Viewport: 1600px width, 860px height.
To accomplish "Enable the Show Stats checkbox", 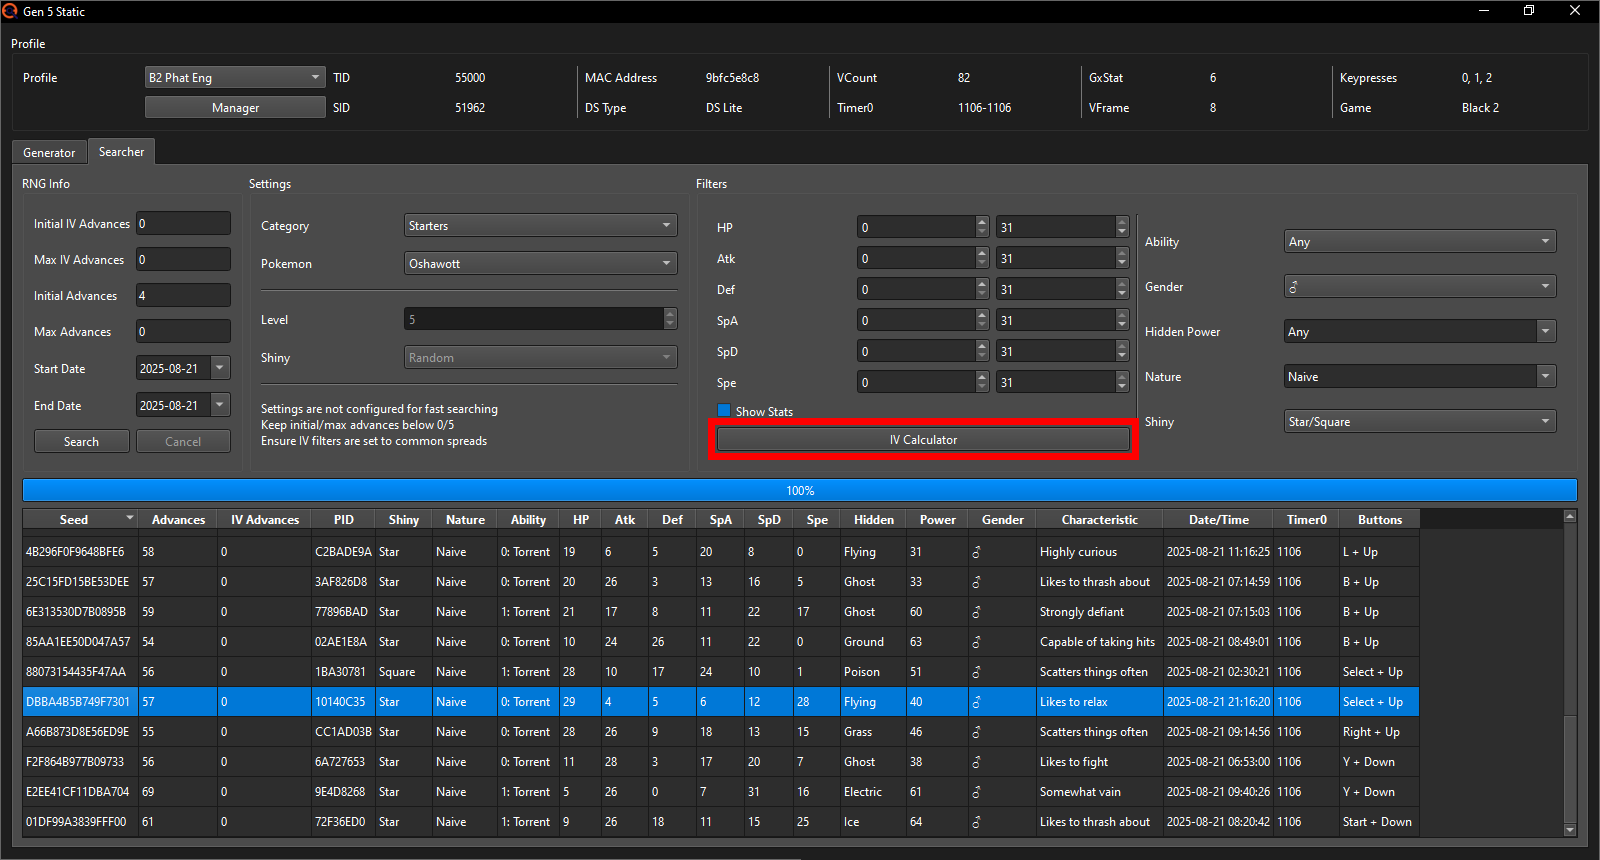I will coord(724,411).
